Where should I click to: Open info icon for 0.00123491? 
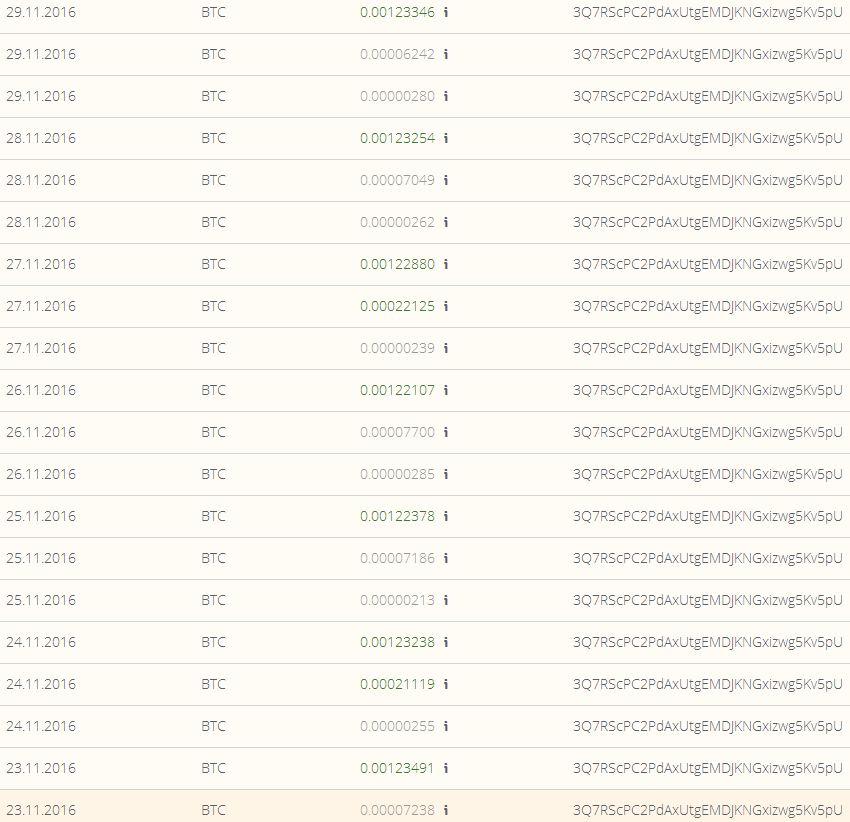[x=446, y=768]
